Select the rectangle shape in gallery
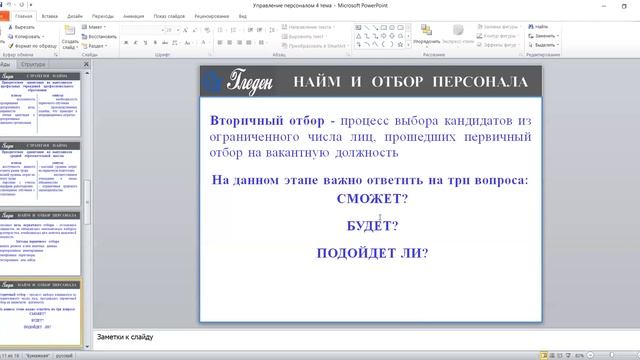This screenshot has width=640, height=360. click(384, 27)
